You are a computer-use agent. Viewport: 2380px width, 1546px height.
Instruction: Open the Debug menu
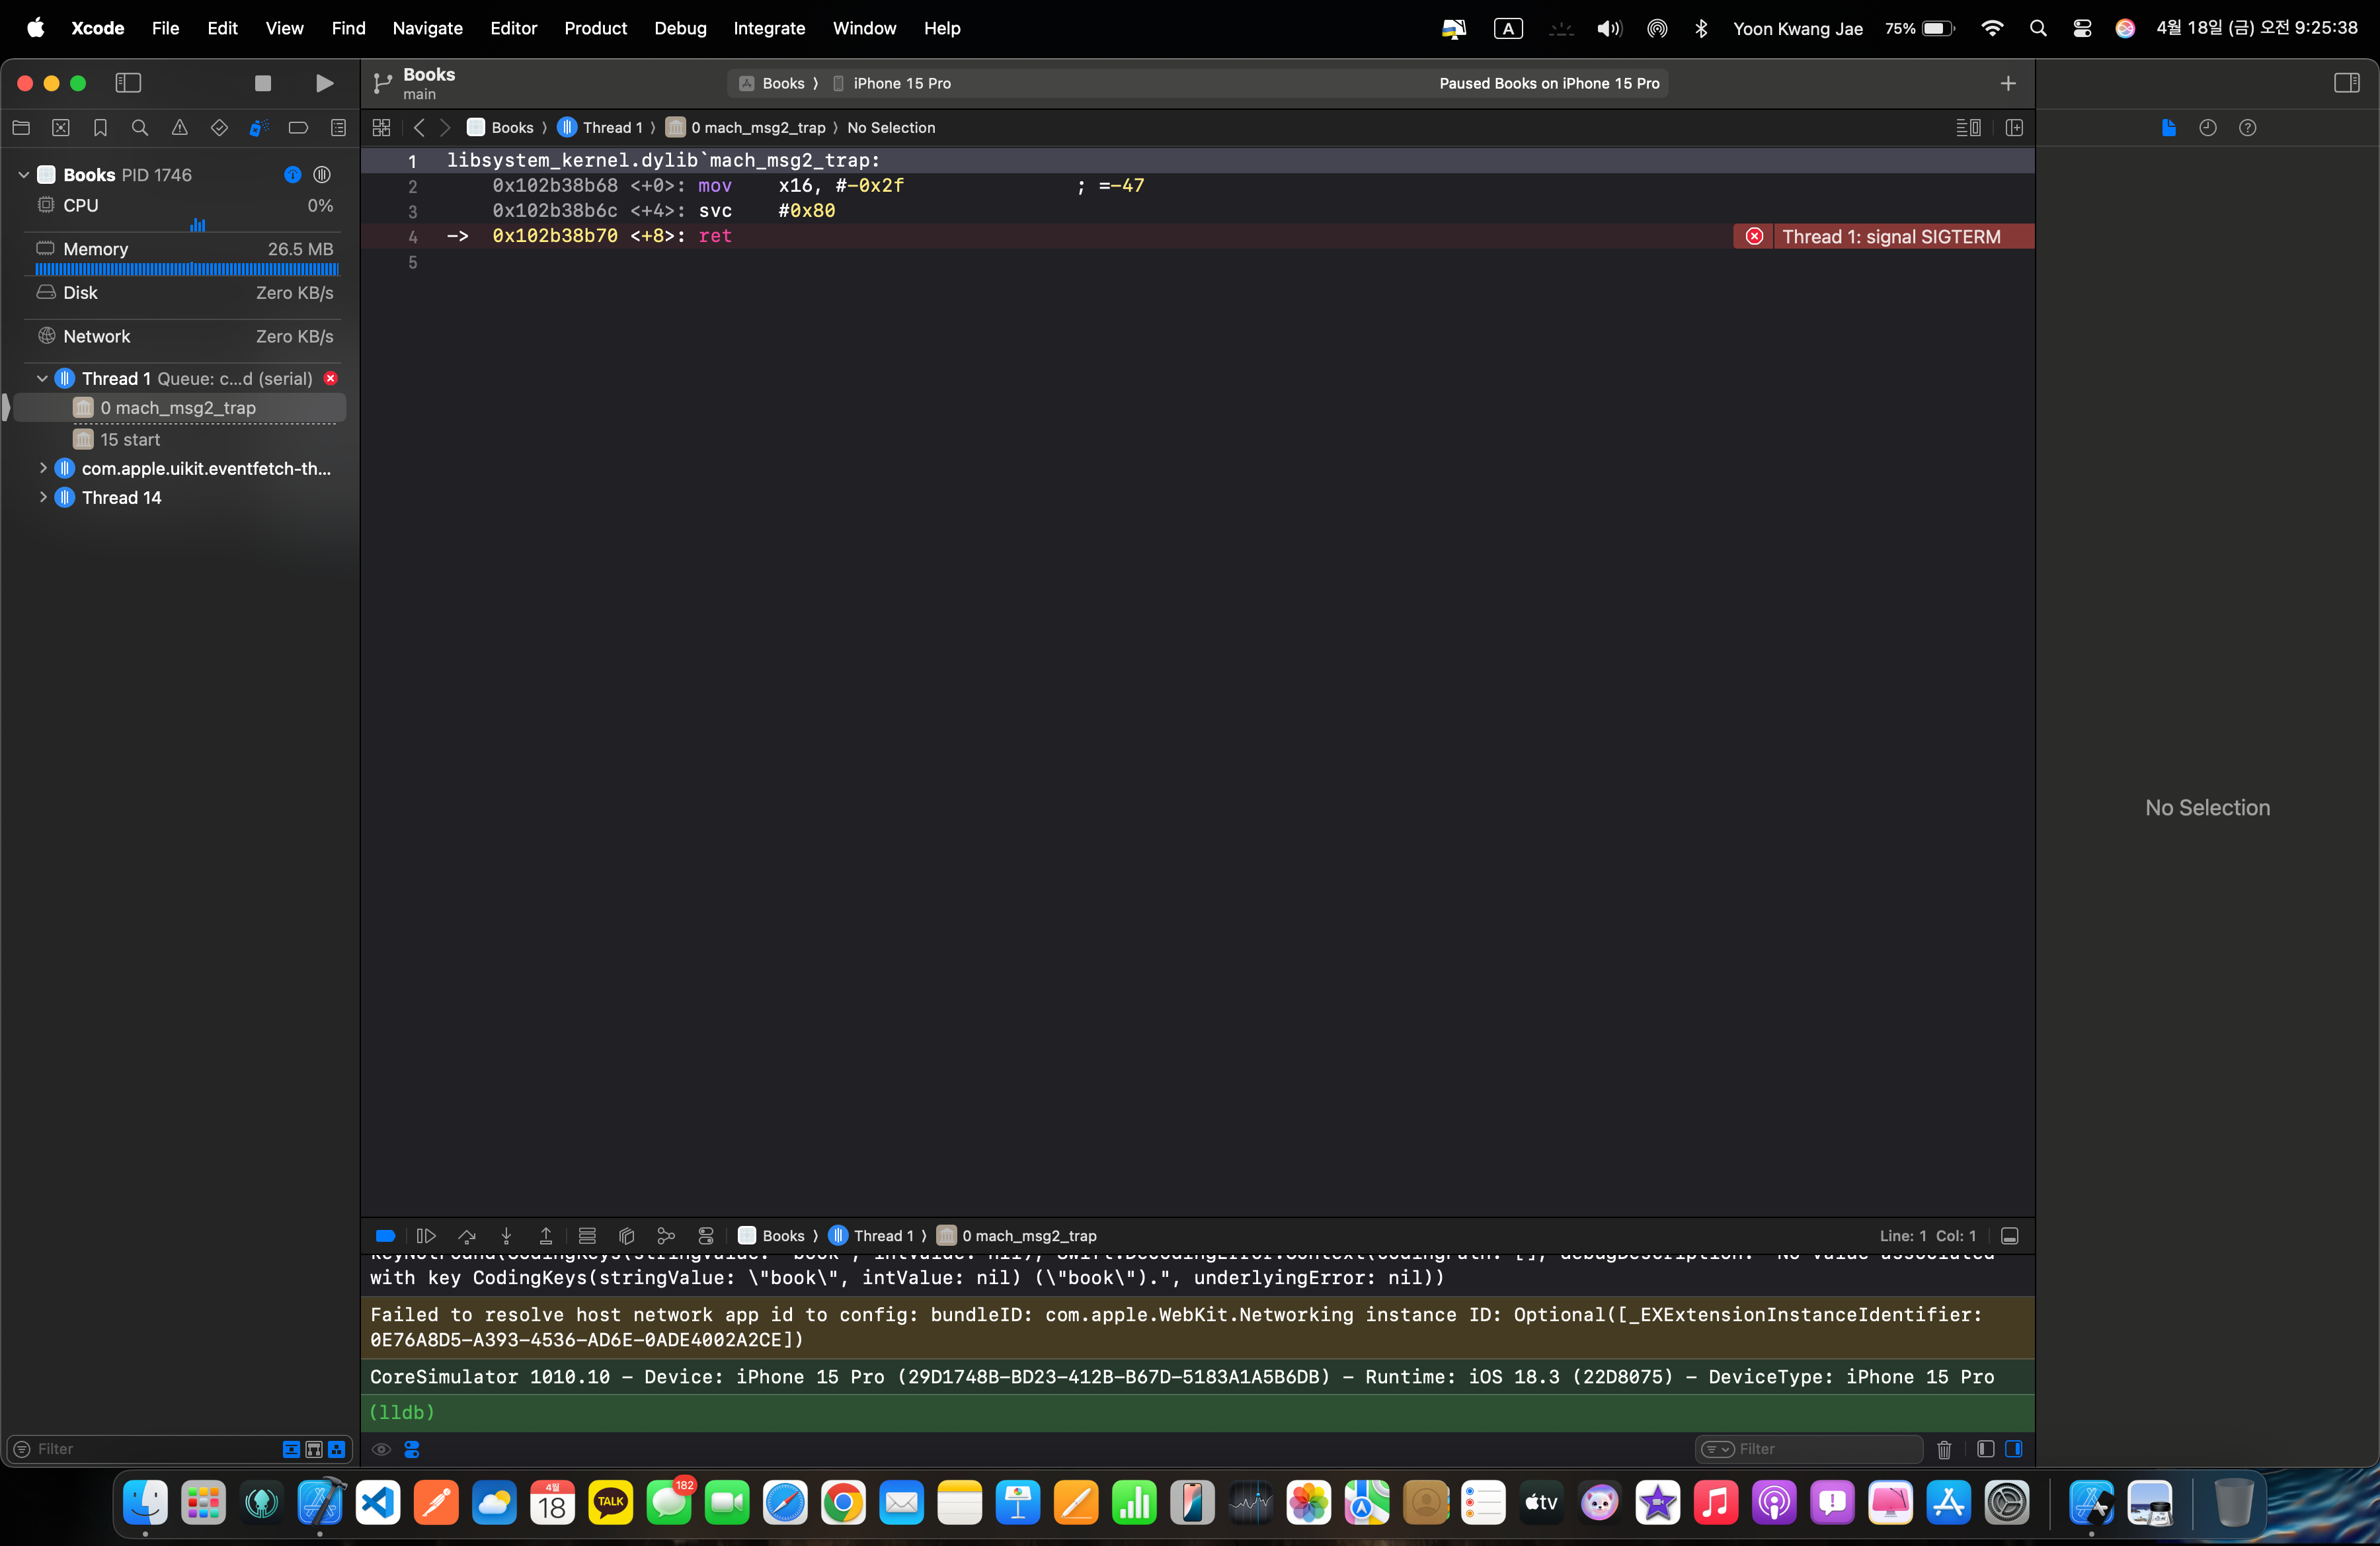(x=680, y=28)
